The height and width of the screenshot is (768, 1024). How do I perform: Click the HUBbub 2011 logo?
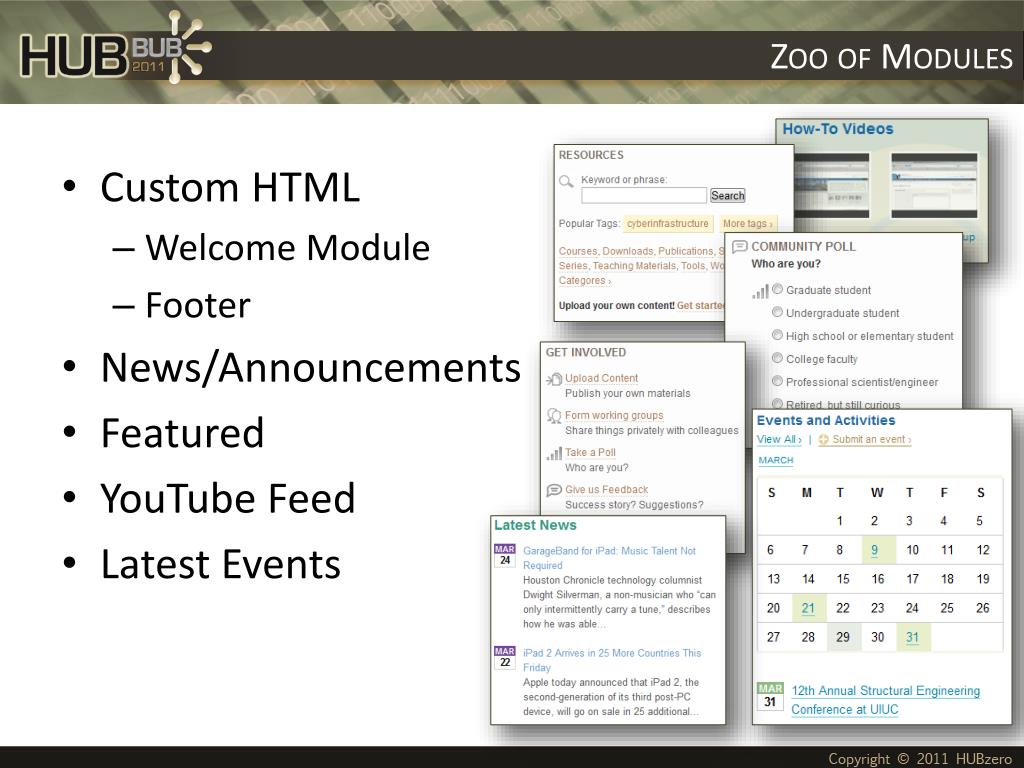click(115, 49)
